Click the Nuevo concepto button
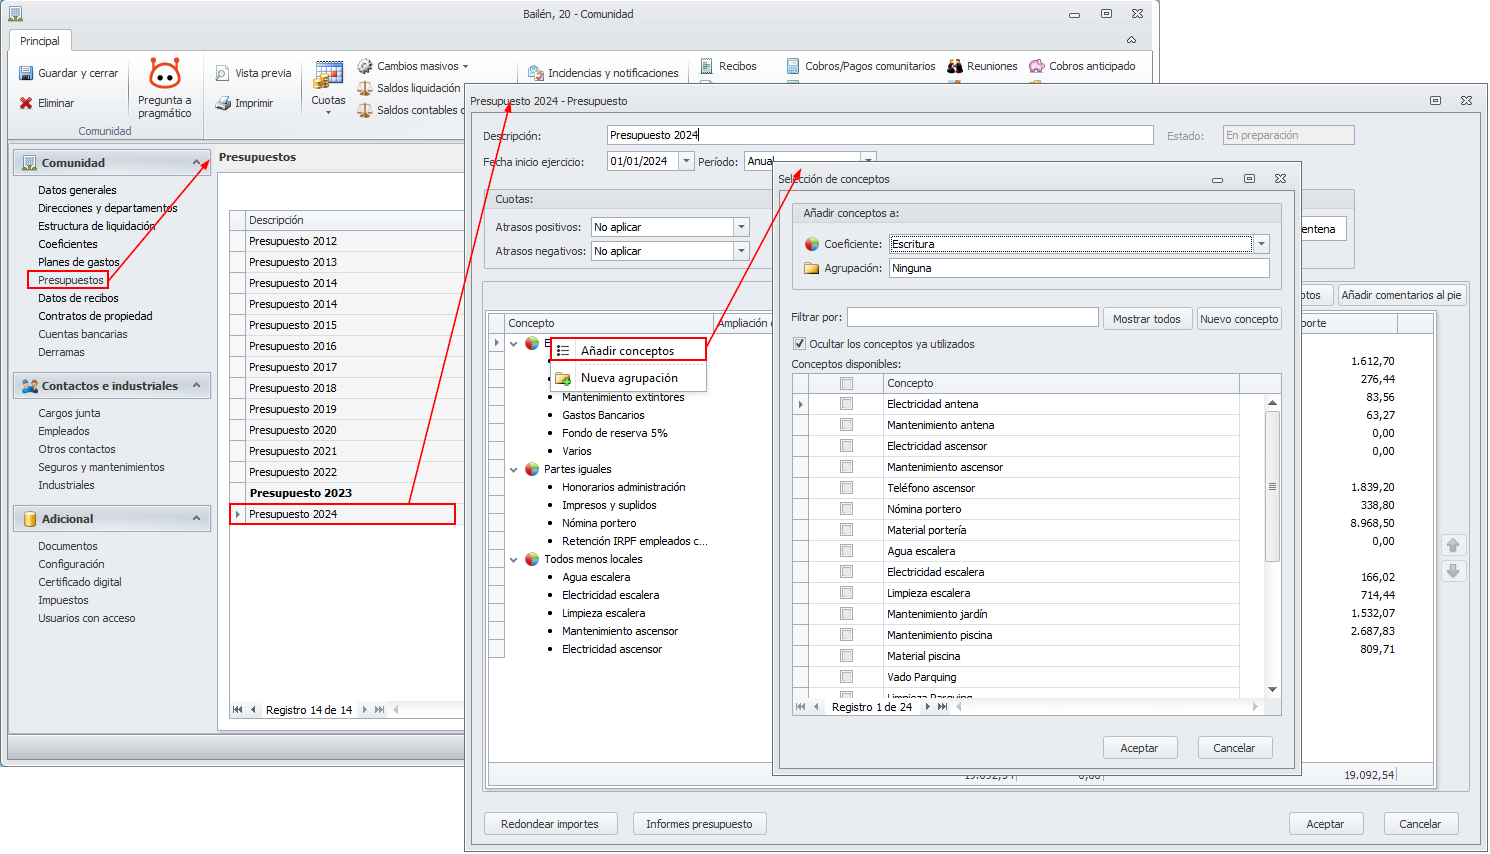The image size is (1490, 854). (x=1239, y=319)
